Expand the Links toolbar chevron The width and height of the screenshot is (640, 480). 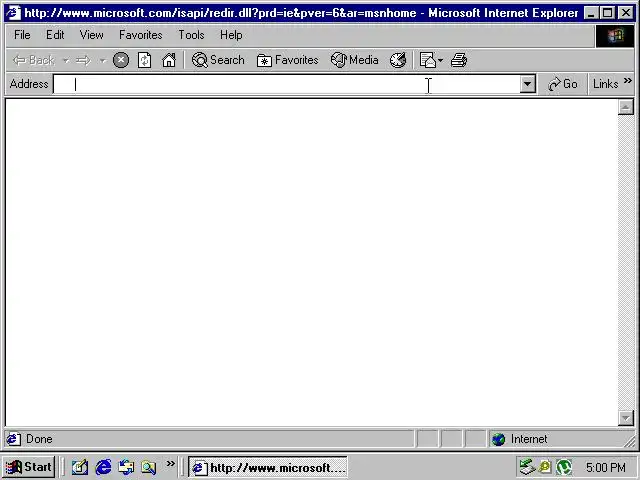(x=628, y=81)
